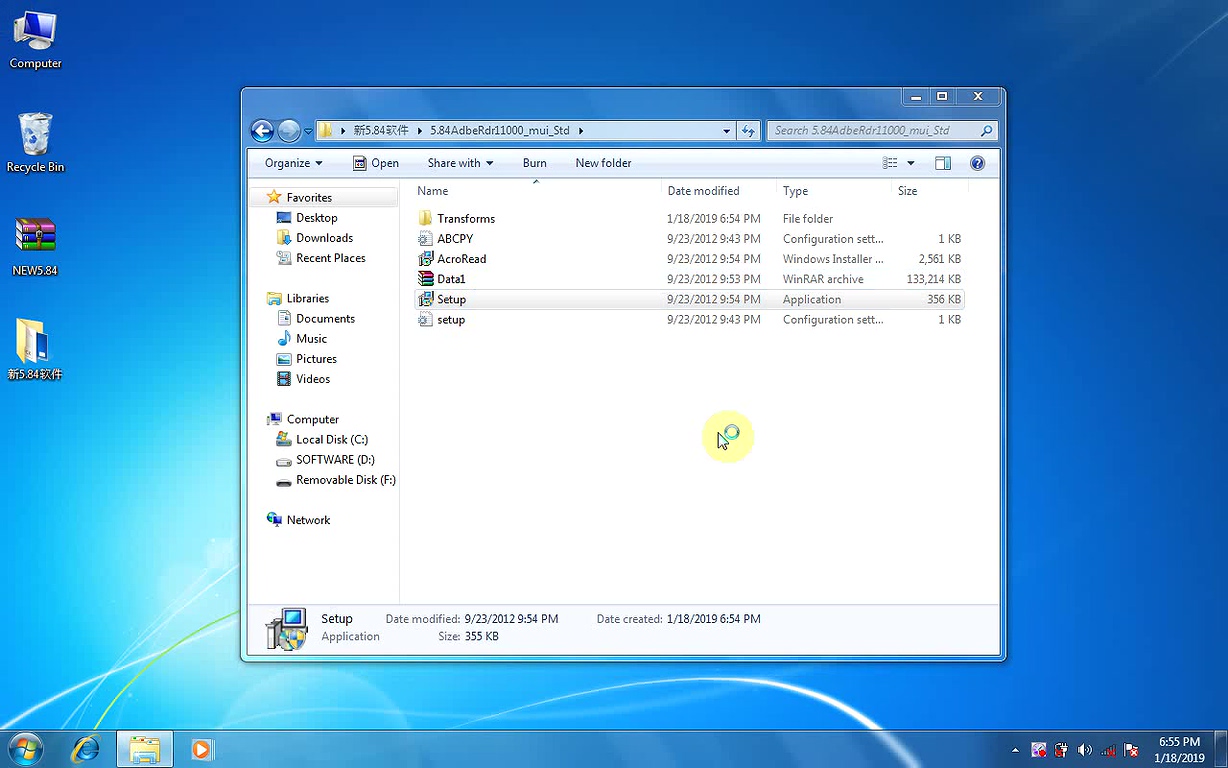Open Videos library

tap(312, 379)
